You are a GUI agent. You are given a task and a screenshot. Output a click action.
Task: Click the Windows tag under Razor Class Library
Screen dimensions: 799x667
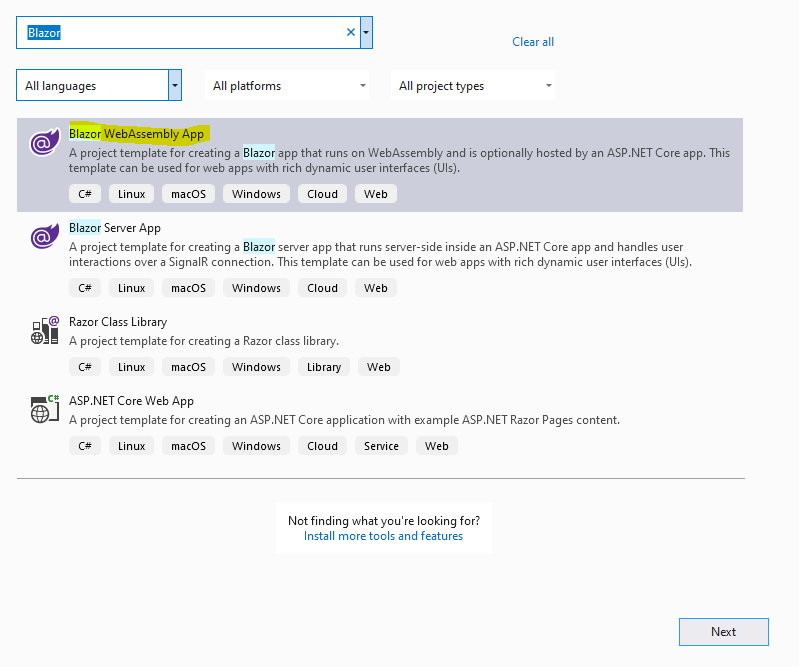[x=256, y=367]
